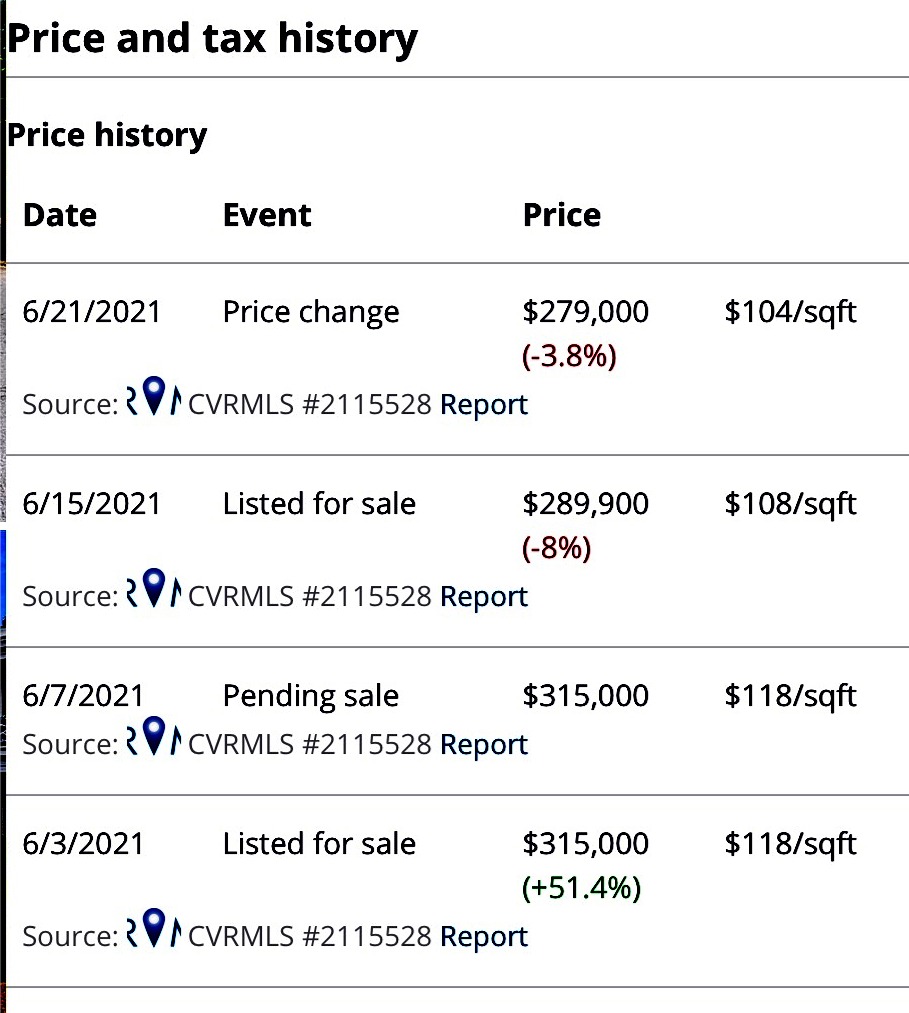Select the $279,000 price value

tap(585, 312)
